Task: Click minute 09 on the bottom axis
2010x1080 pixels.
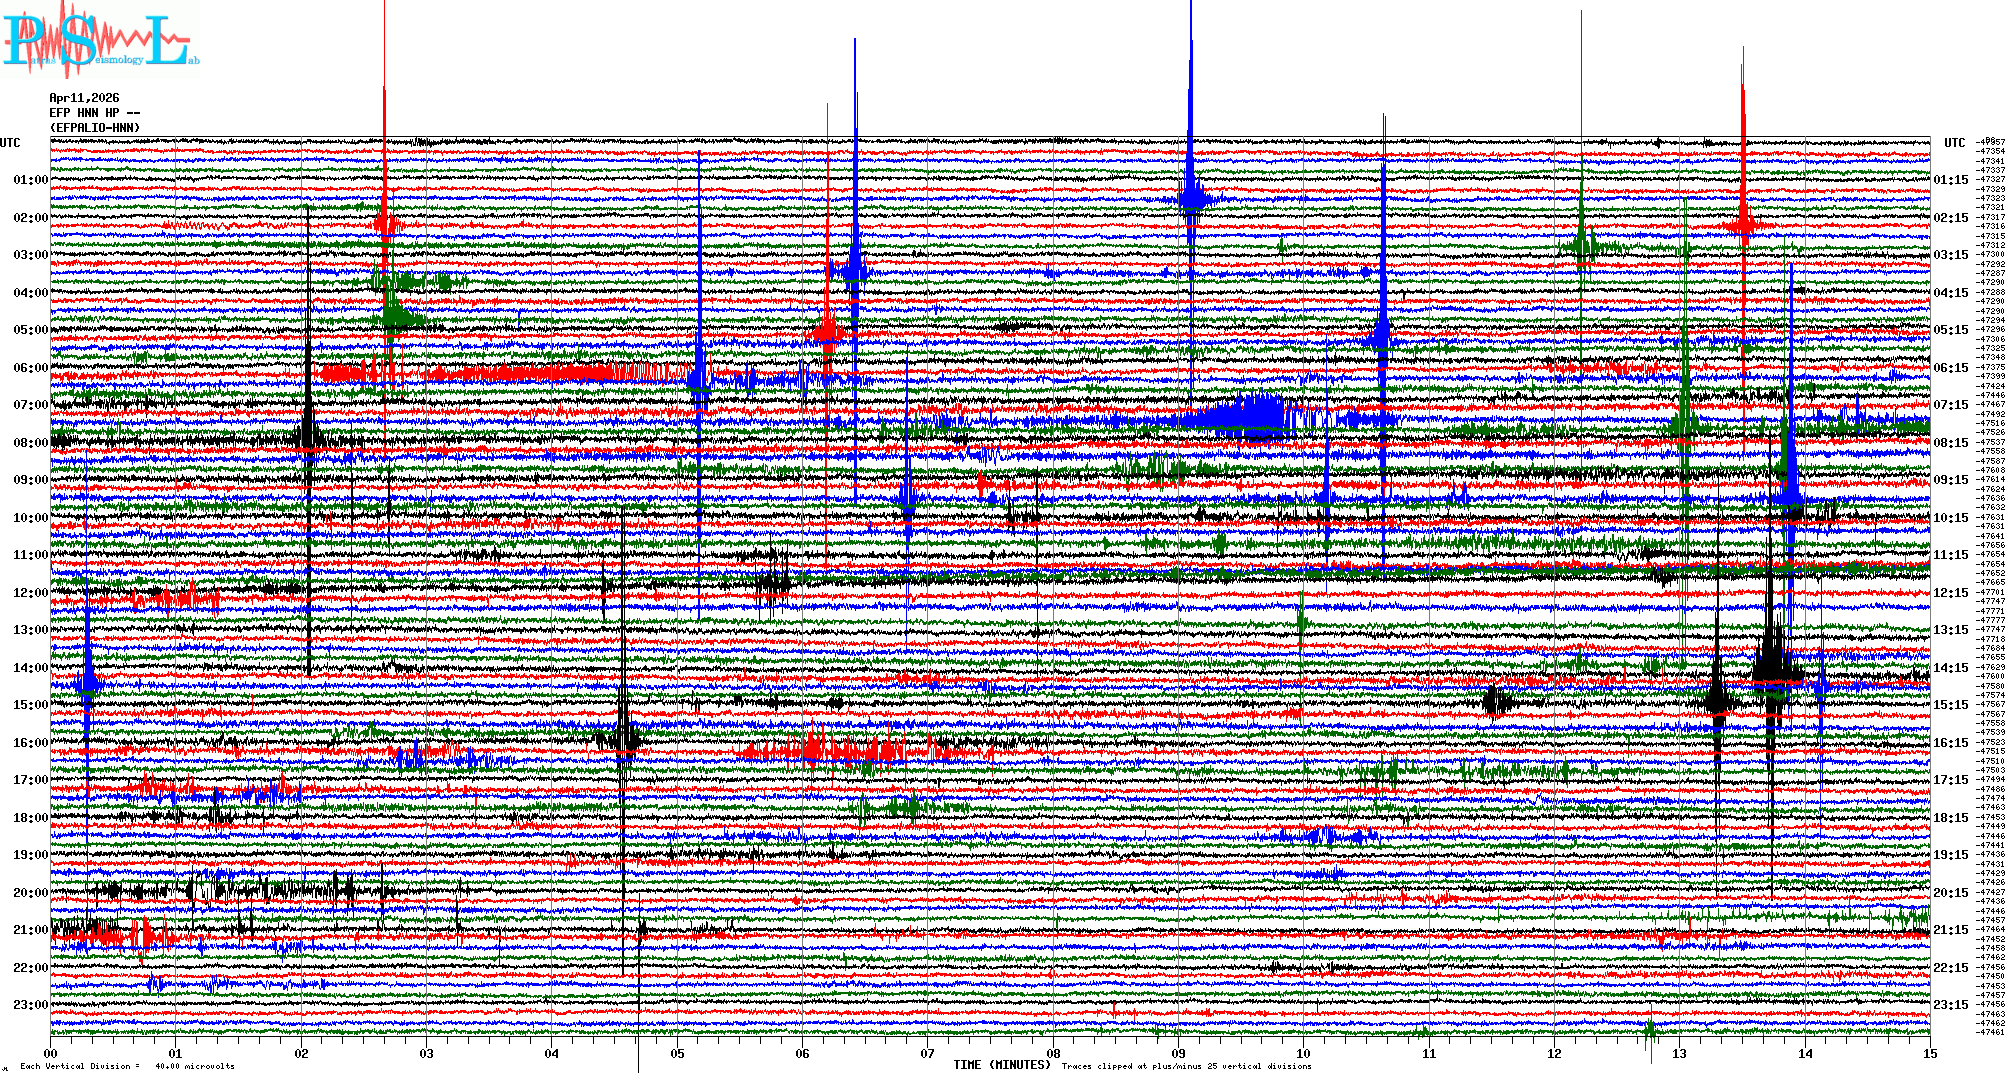Action: point(1178,1053)
